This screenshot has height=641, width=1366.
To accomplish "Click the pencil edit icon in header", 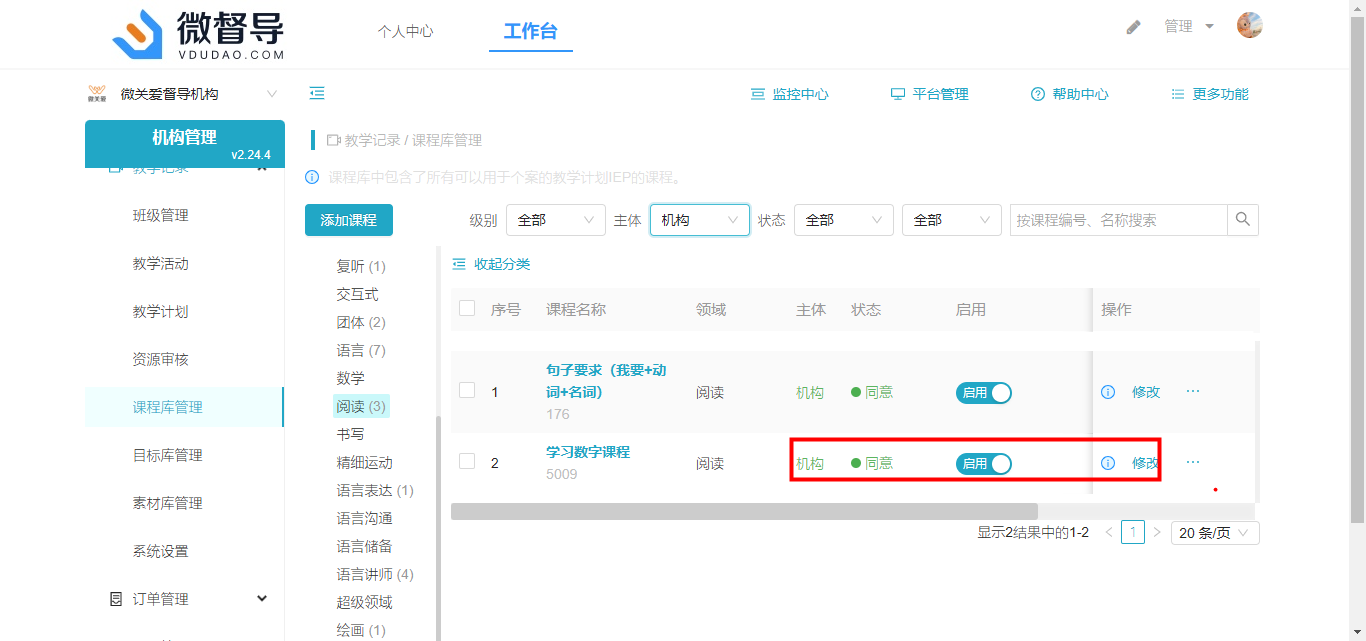I will tap(1133, 27).
